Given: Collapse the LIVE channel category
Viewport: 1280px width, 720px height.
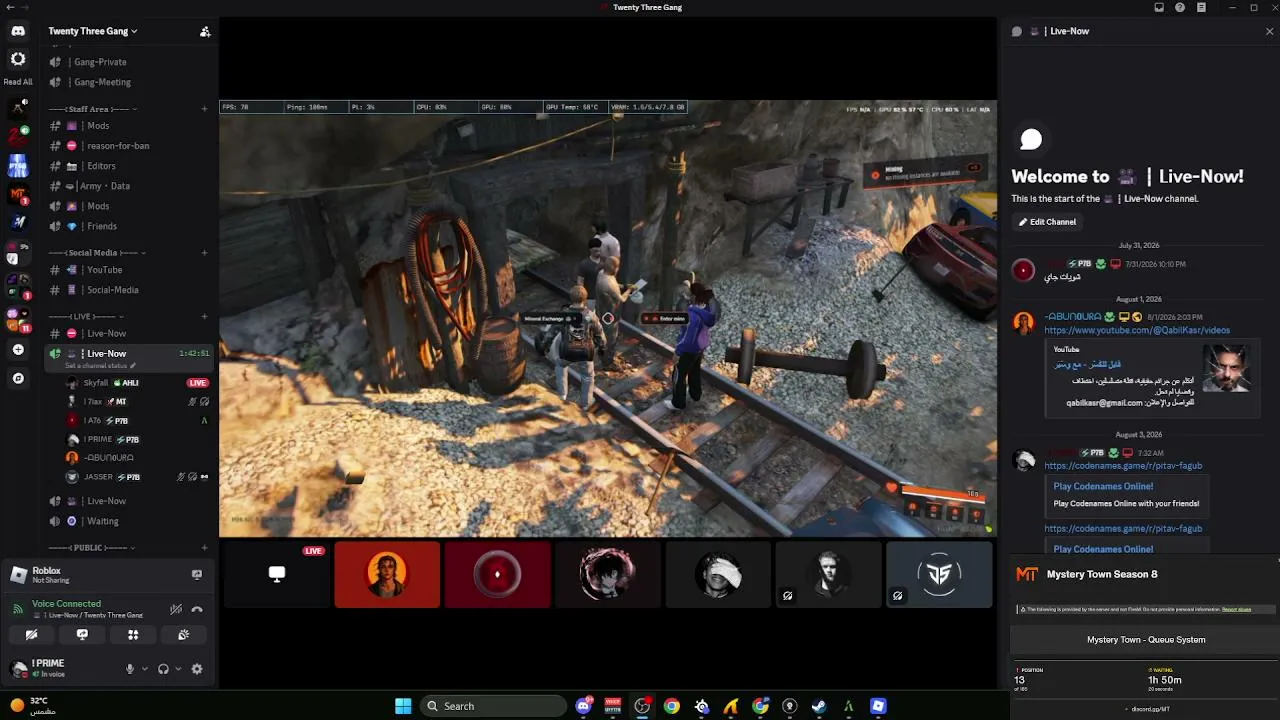Looking at the screenshot, I should point(88,317).
